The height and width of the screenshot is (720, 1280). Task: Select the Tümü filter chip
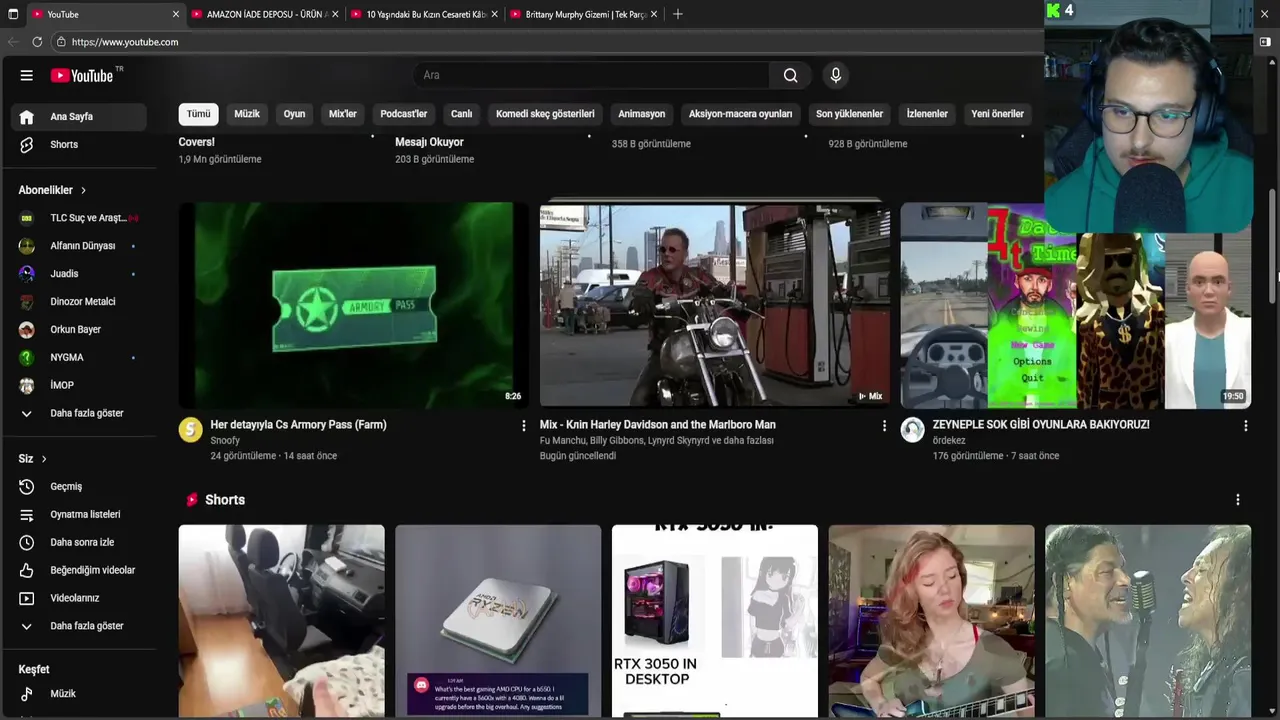coord(199,114)
